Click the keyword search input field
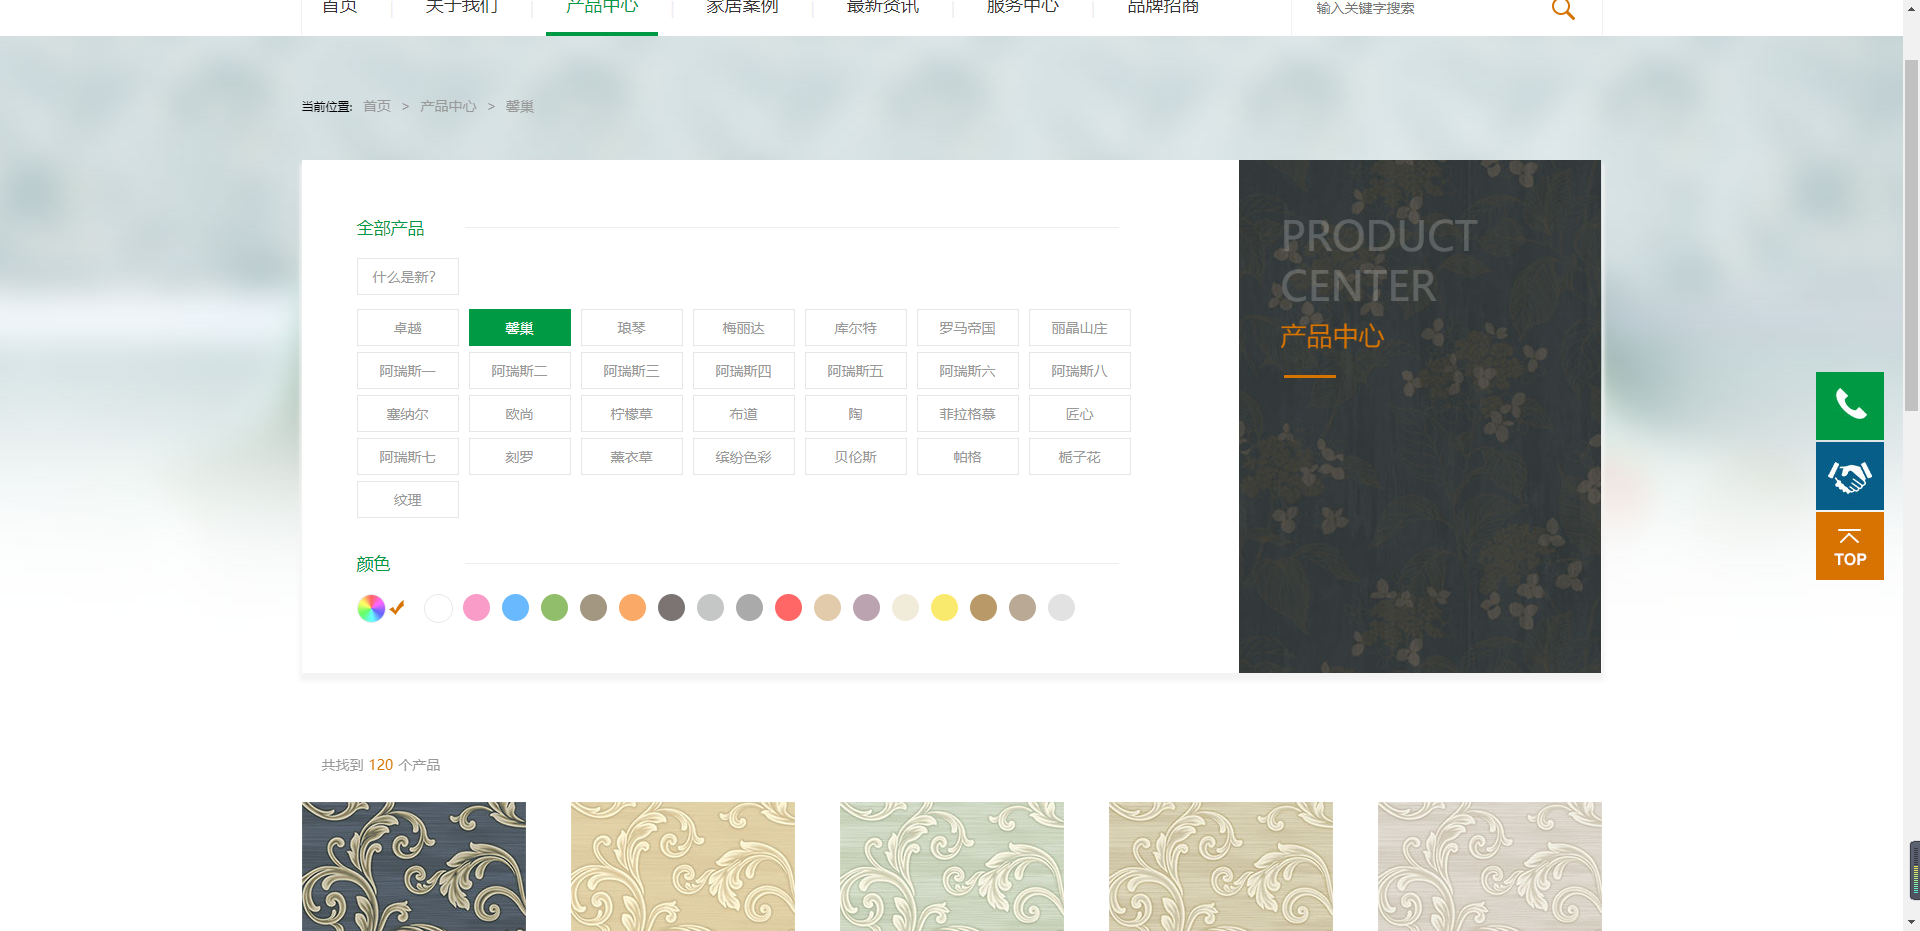The width and height of the screenshot is (1920, 931). [1420, 10]
